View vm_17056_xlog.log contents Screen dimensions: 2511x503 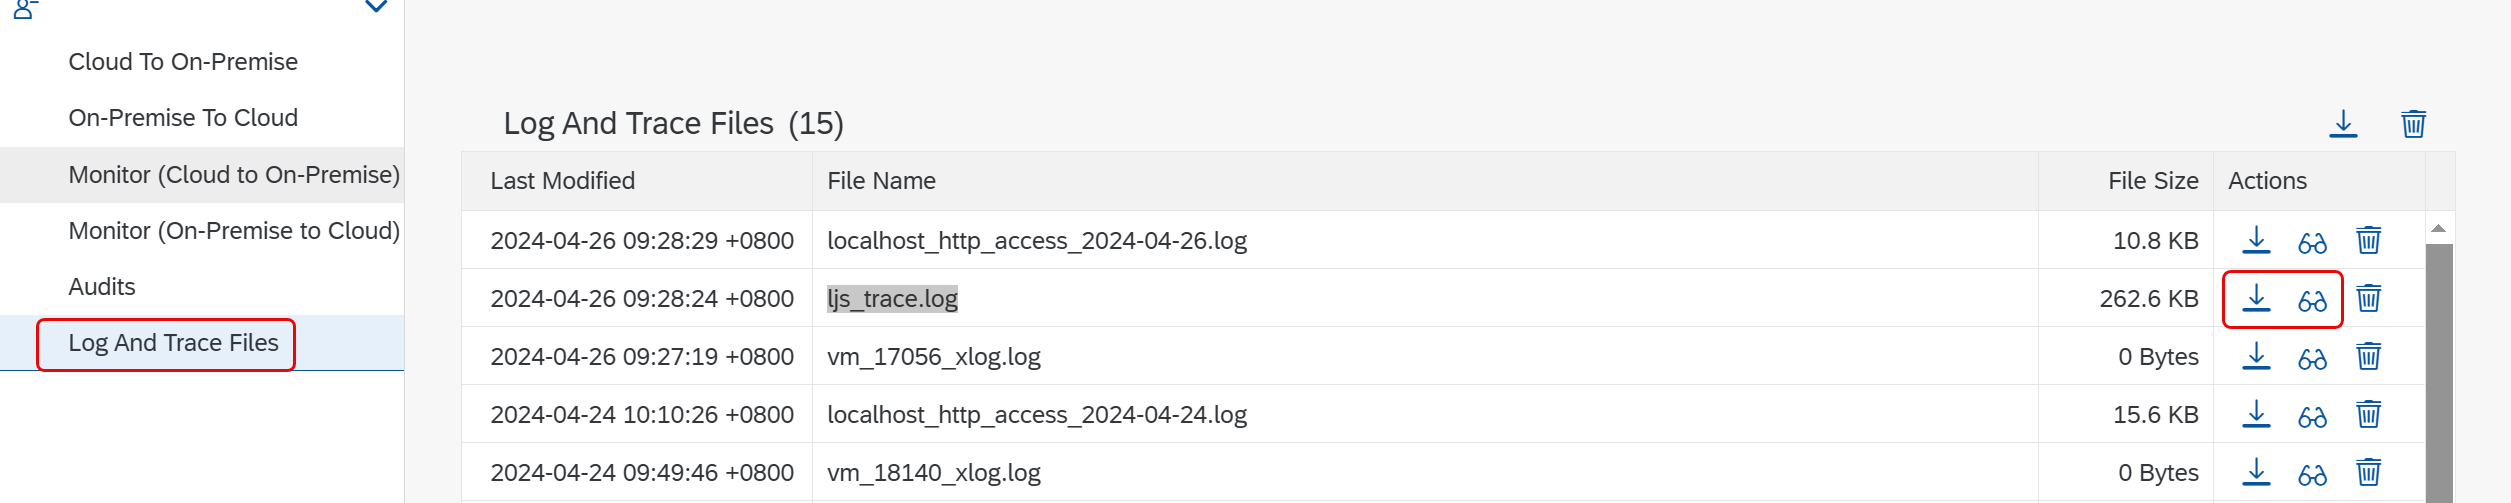2312,357
